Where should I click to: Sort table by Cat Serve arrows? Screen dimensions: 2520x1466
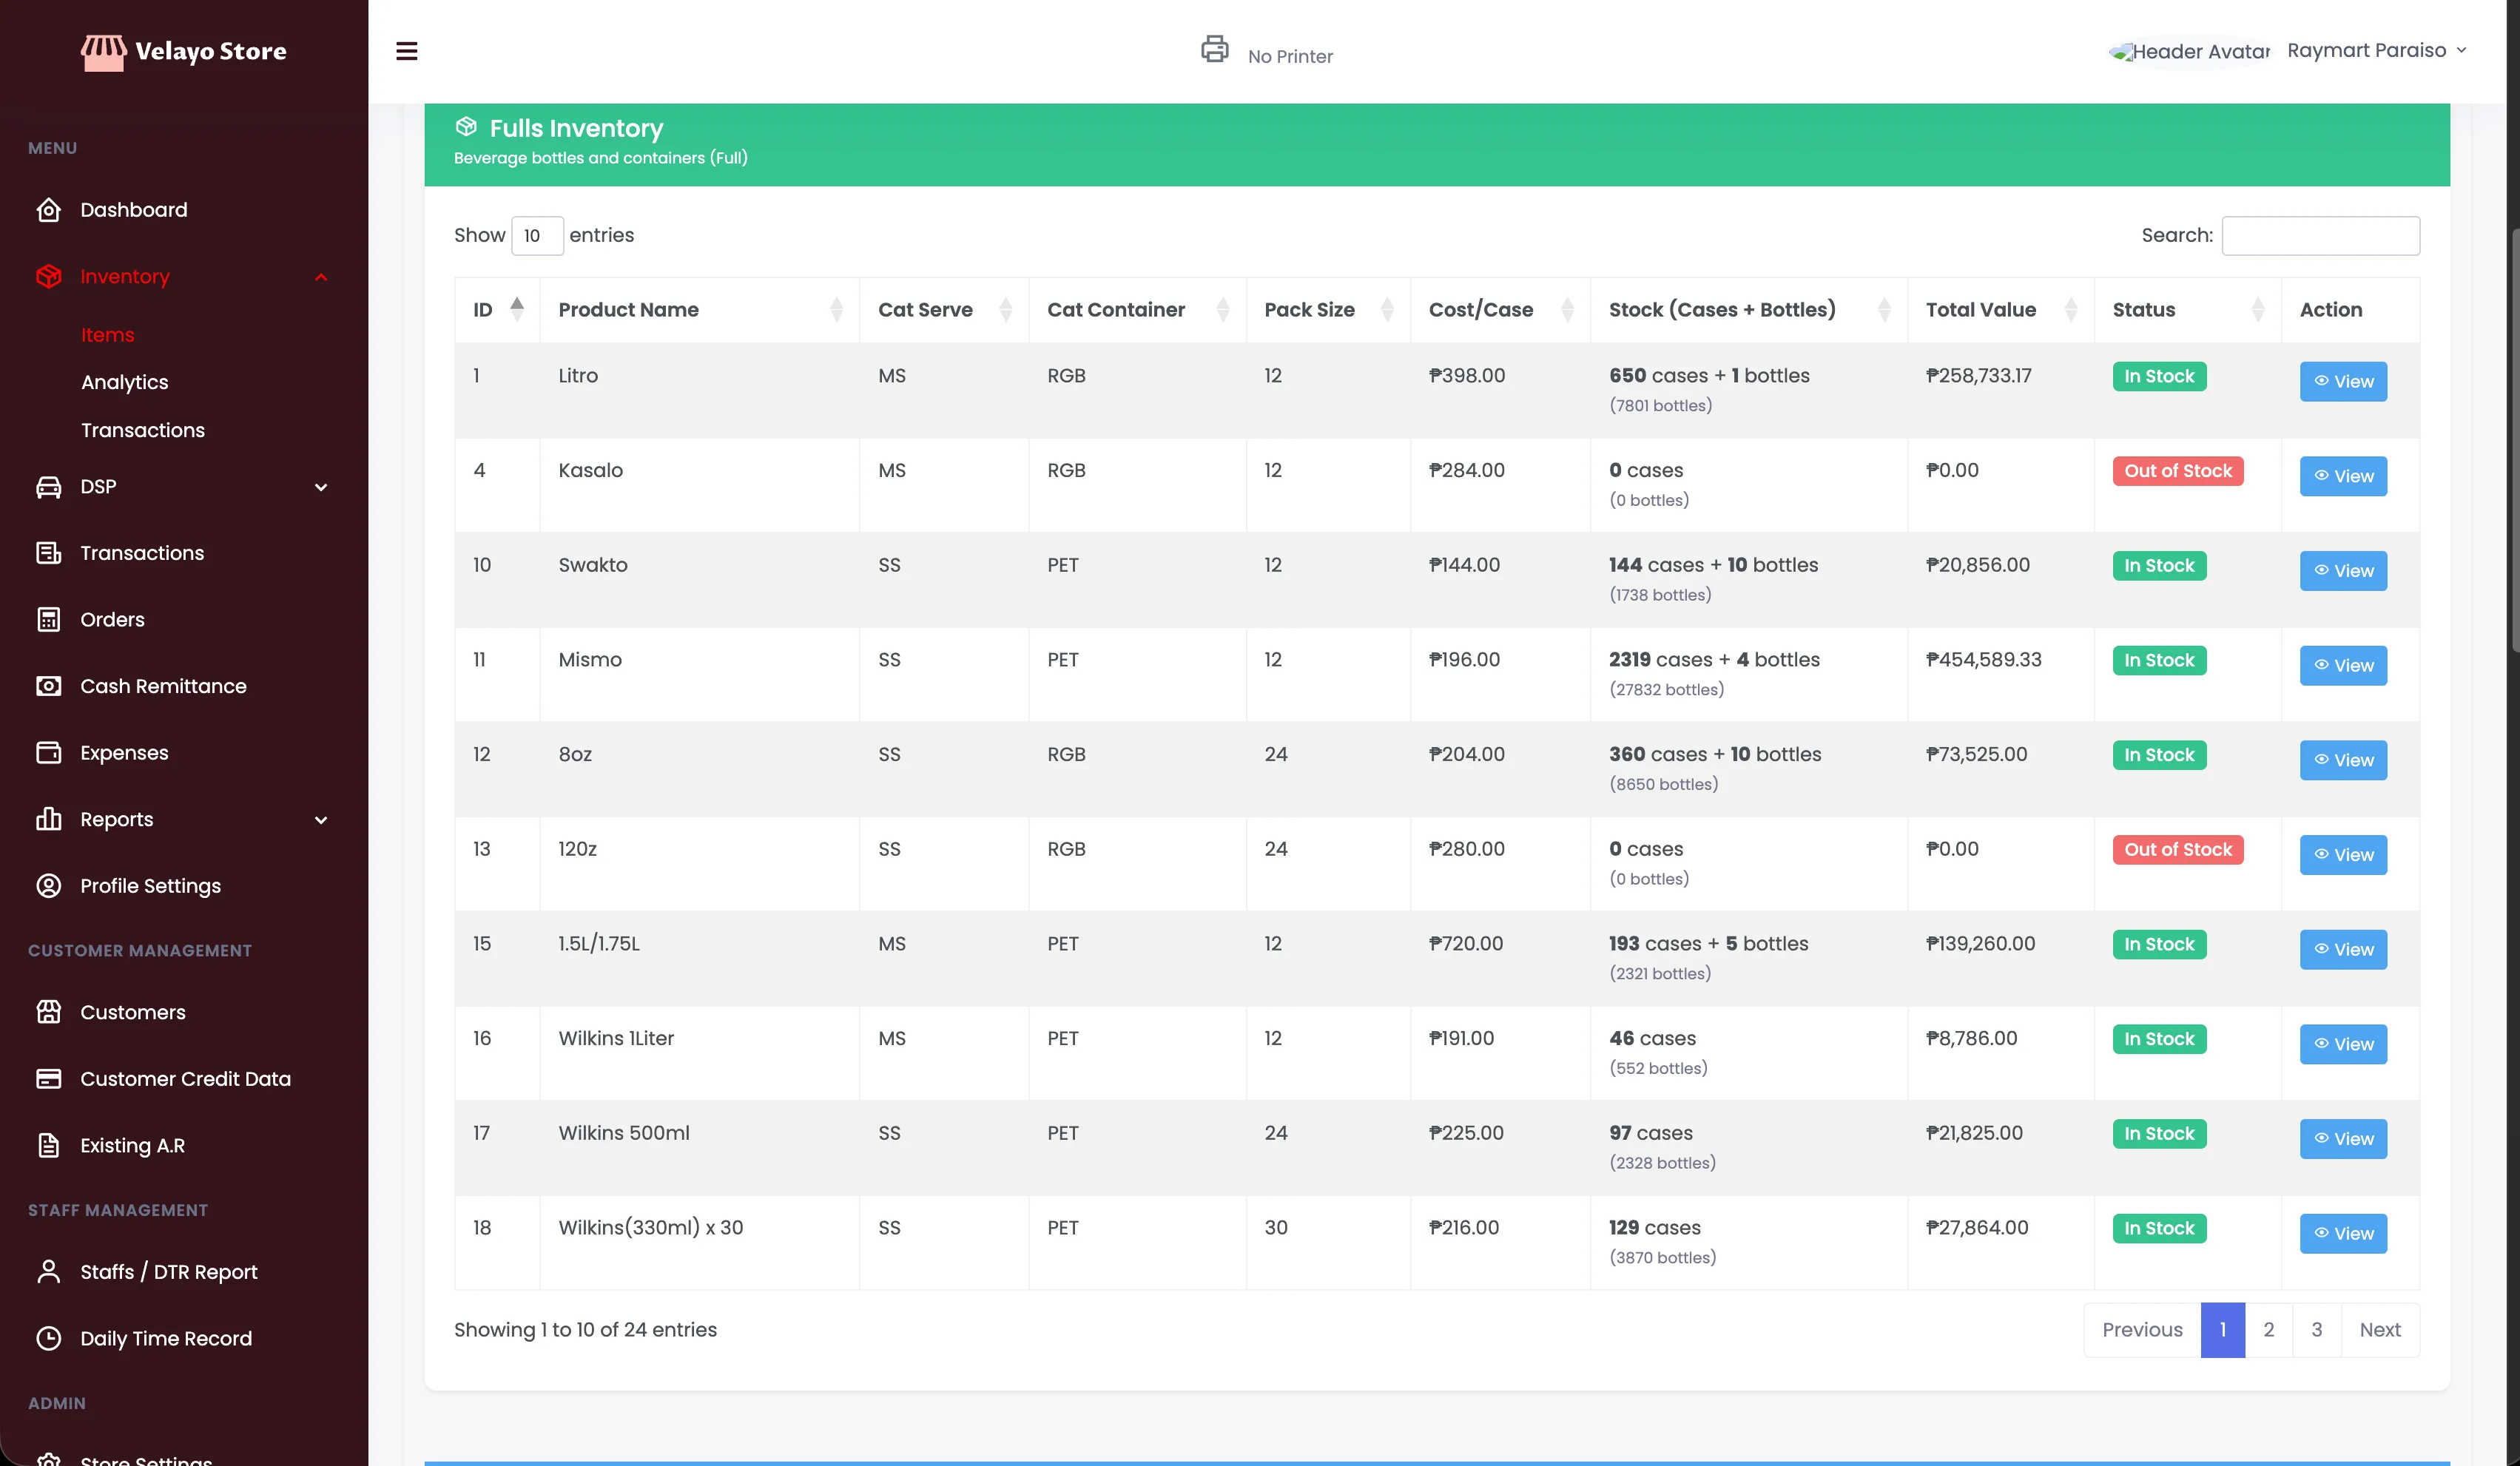click(x=1005, y=309)
